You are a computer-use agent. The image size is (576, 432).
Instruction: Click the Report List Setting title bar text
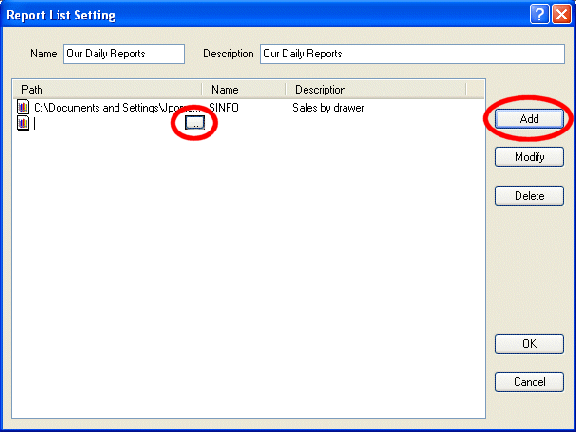[61, 15]
